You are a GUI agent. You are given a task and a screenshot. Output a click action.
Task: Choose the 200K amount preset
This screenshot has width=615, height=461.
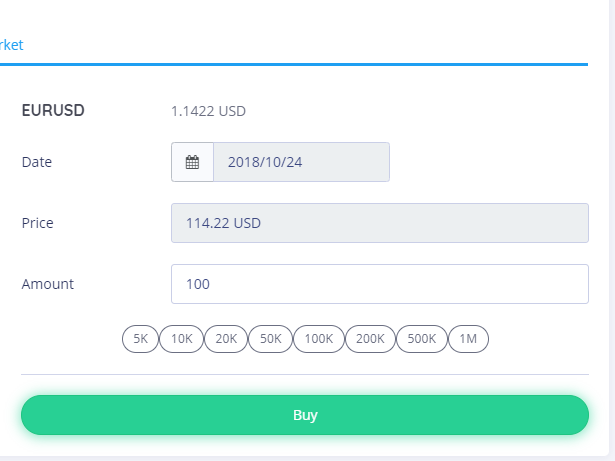(370, 339)
